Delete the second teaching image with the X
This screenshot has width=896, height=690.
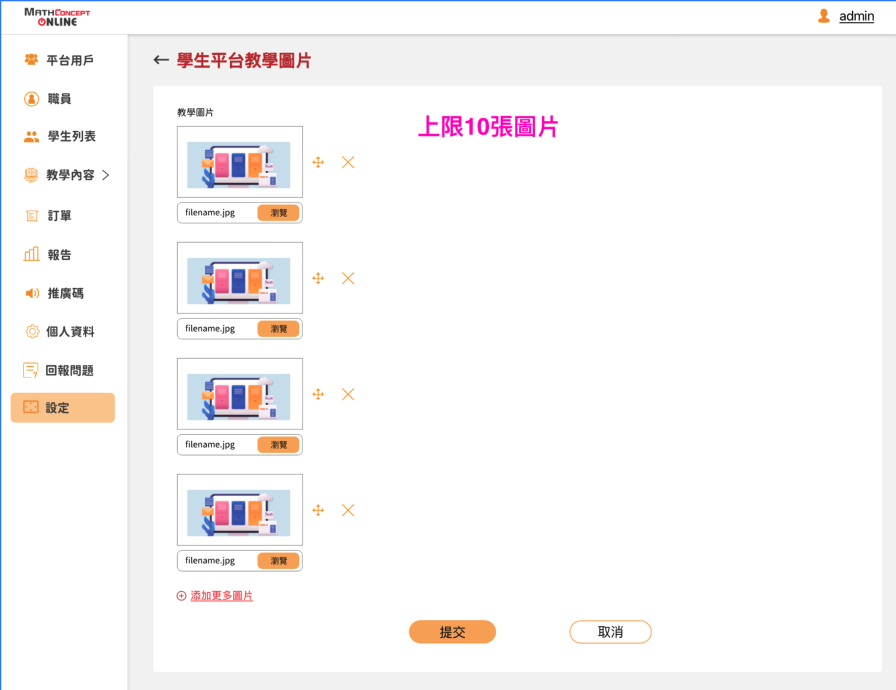tap(348, 278)
